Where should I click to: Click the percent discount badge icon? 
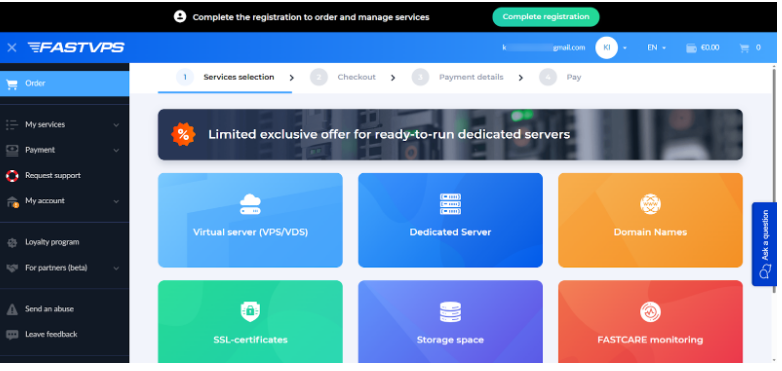click(x=183, y=134)
